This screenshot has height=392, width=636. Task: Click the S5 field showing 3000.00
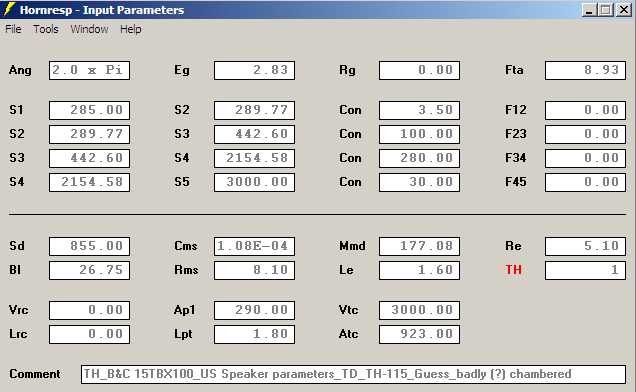pyautogui.click(x=254, y=182)
